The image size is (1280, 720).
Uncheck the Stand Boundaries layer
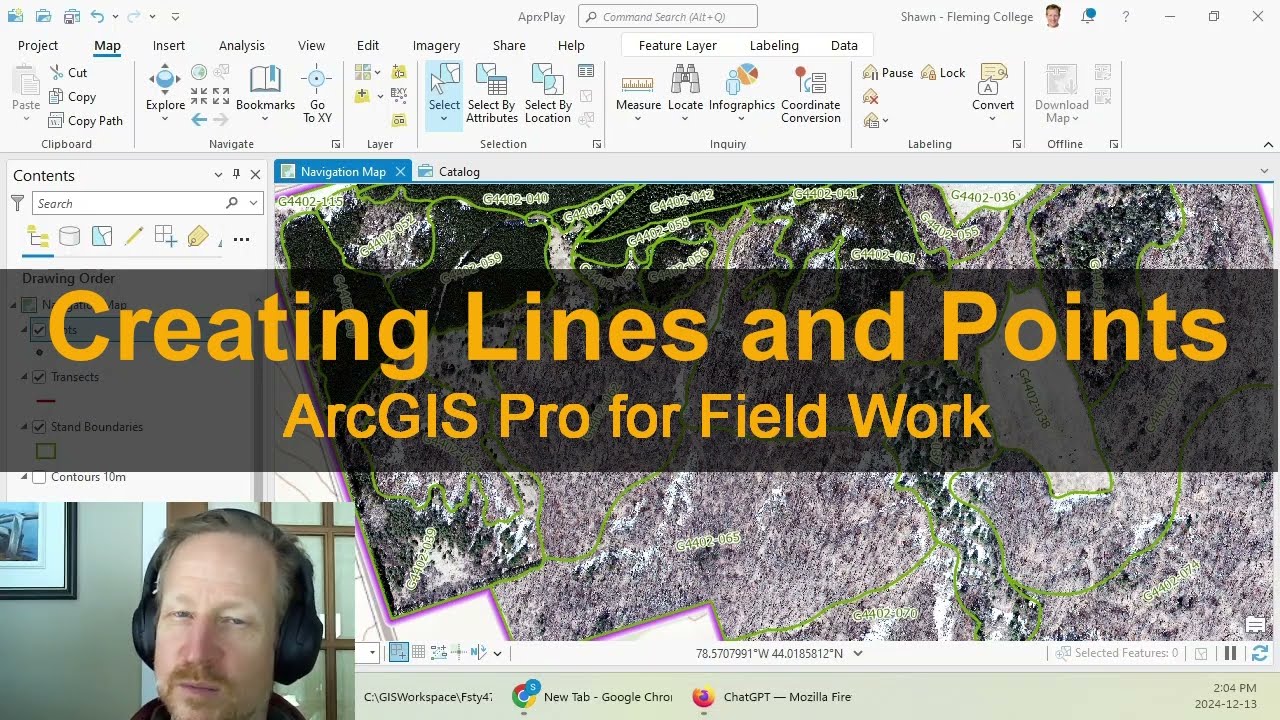pyautogui.click(x=39, y=427)
